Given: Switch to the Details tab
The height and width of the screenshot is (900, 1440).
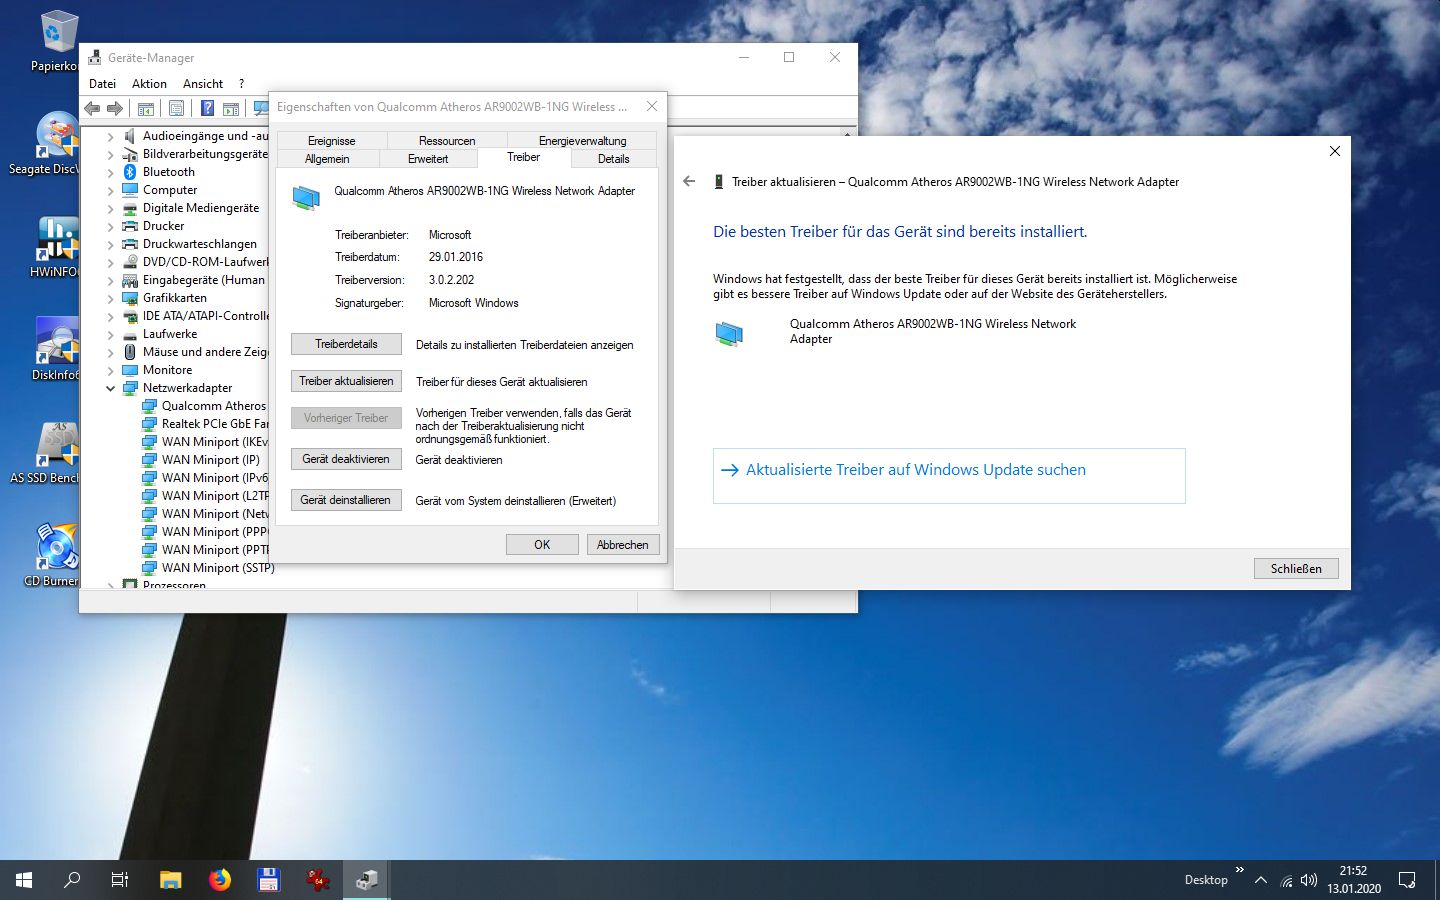Looking at the screenshot, I should 614,159.
